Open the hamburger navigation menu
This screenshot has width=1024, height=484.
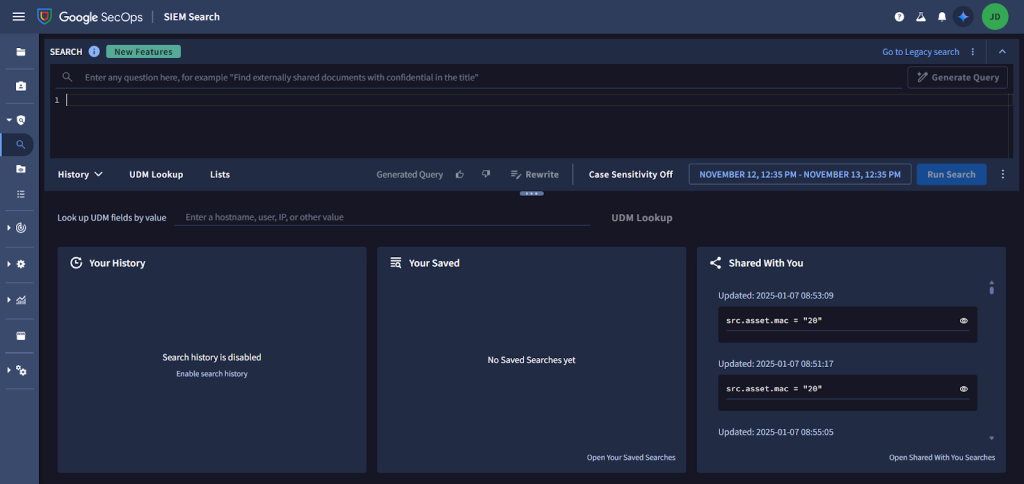tap(18, 17)
